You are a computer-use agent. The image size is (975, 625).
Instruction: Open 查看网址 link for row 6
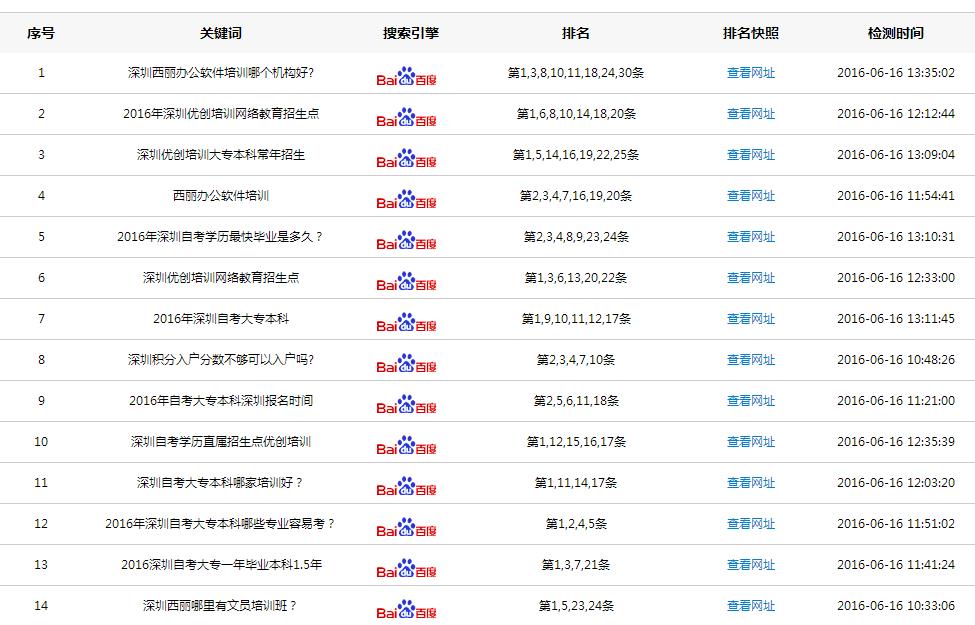[751, 278]
